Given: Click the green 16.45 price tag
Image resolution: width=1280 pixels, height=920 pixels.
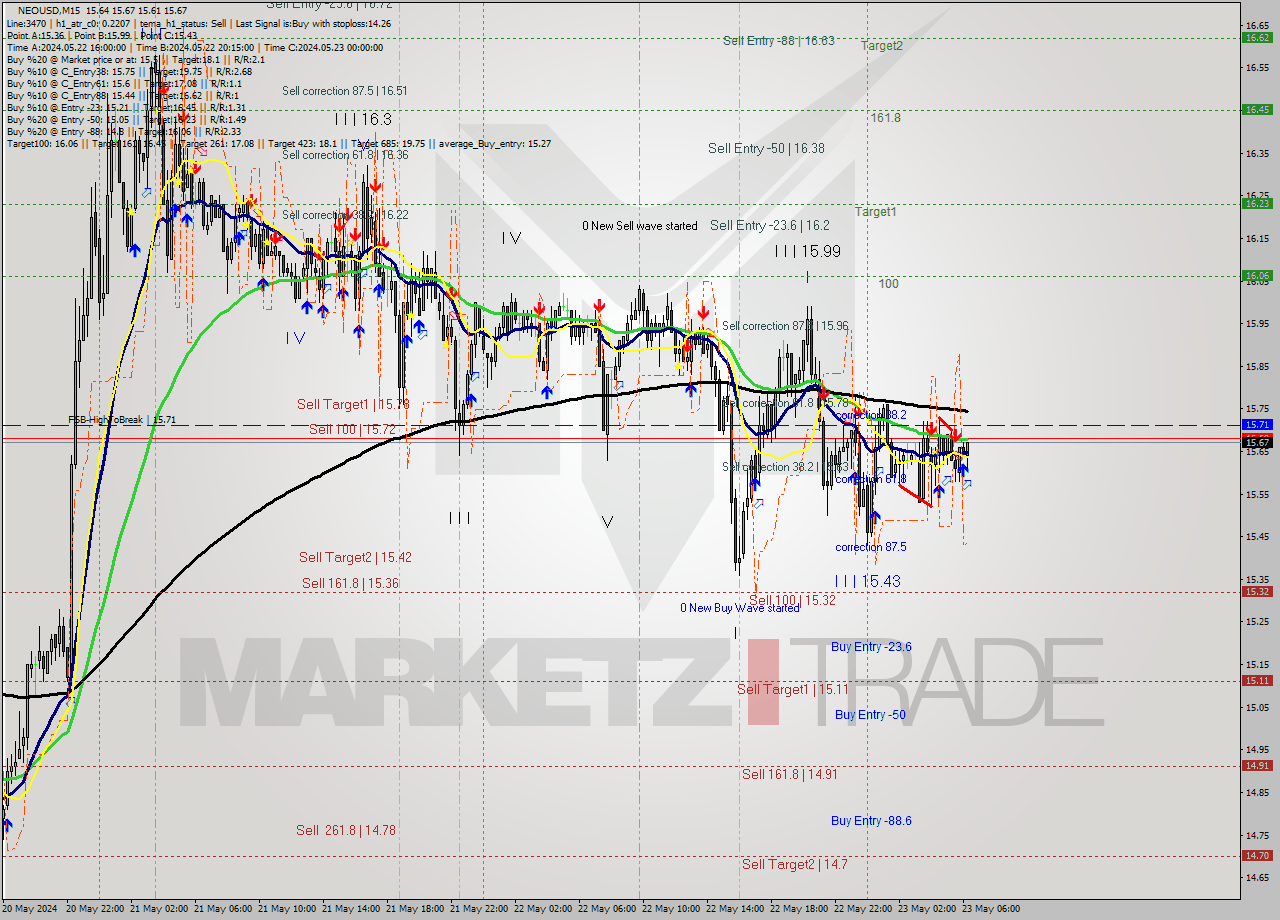Looking at the screenshot, I should coord(1256,110).
